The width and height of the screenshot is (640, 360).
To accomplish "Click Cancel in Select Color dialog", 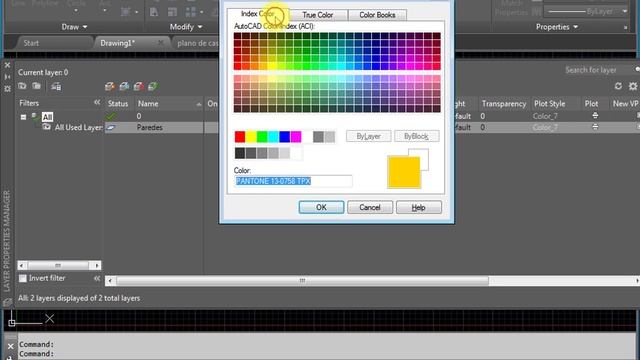I will point(370,207).
